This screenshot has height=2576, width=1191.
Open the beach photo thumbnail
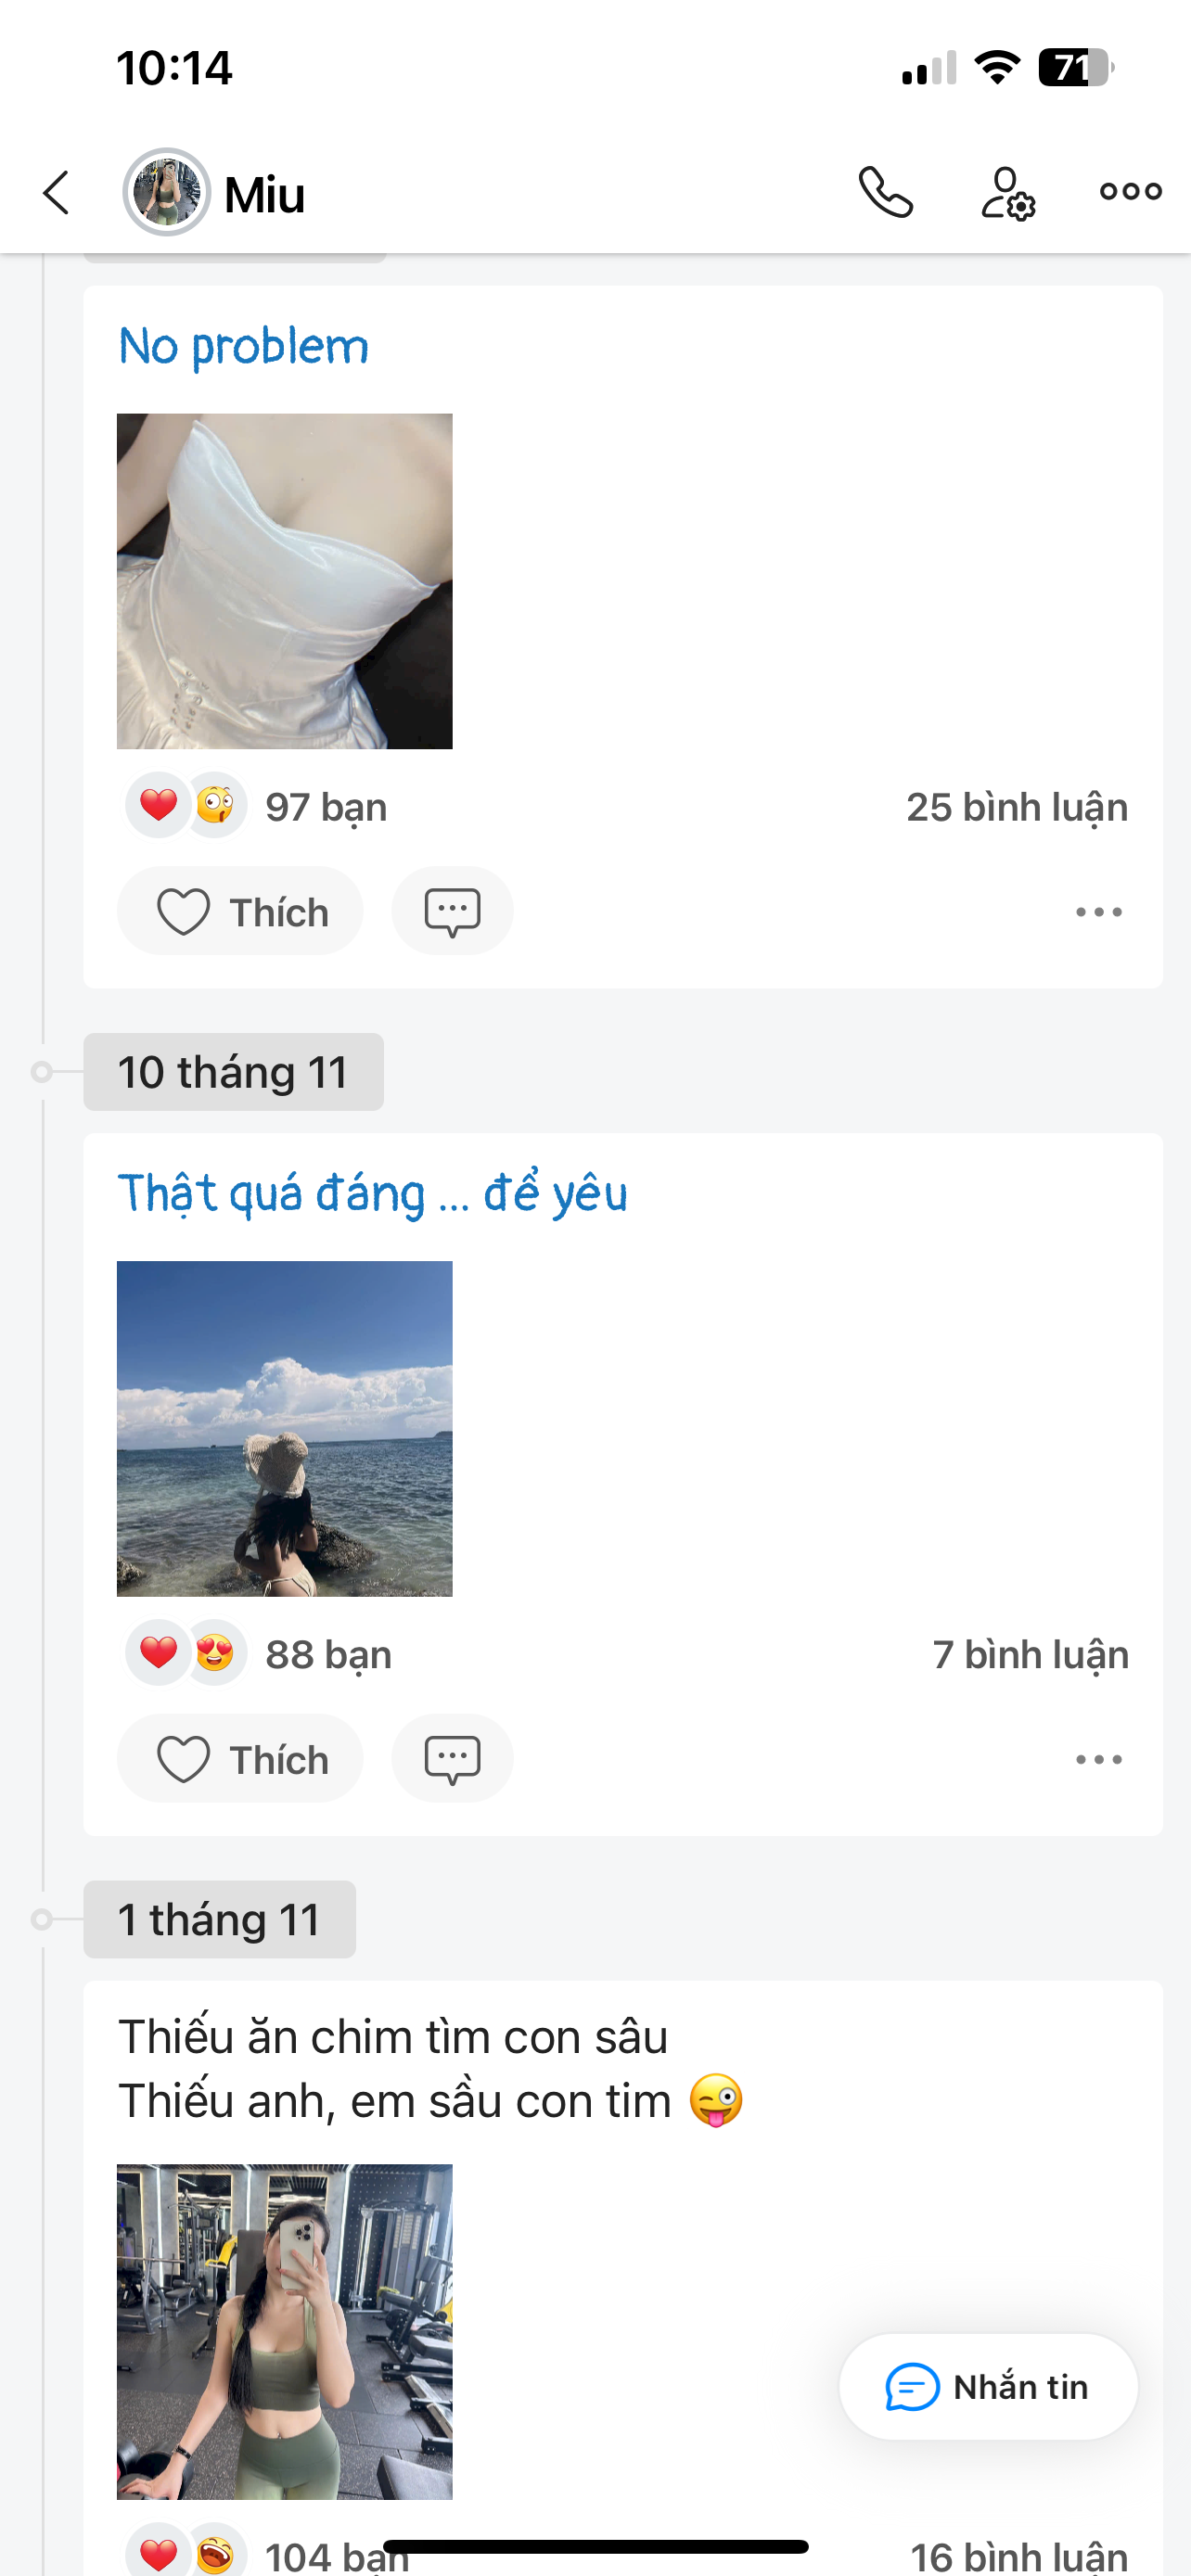click(285, 1428)
